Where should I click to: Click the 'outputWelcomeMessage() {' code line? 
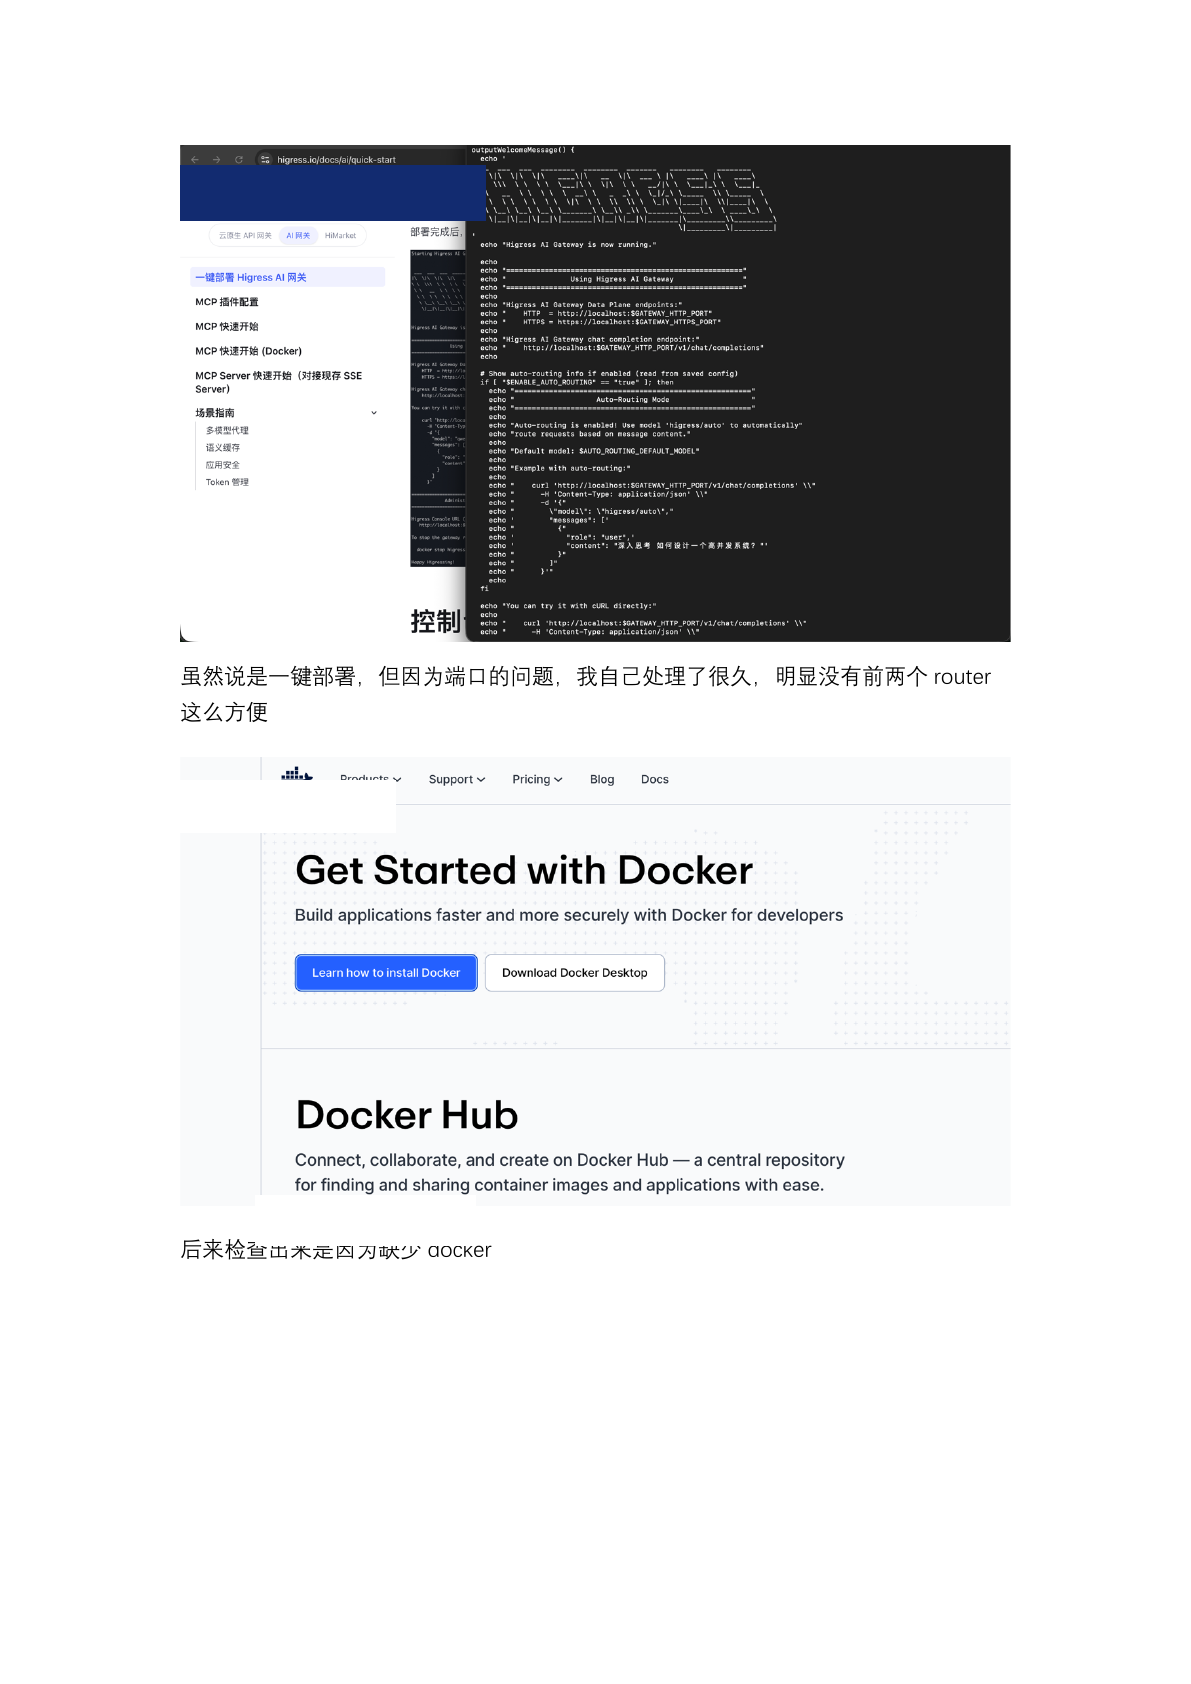523,150
